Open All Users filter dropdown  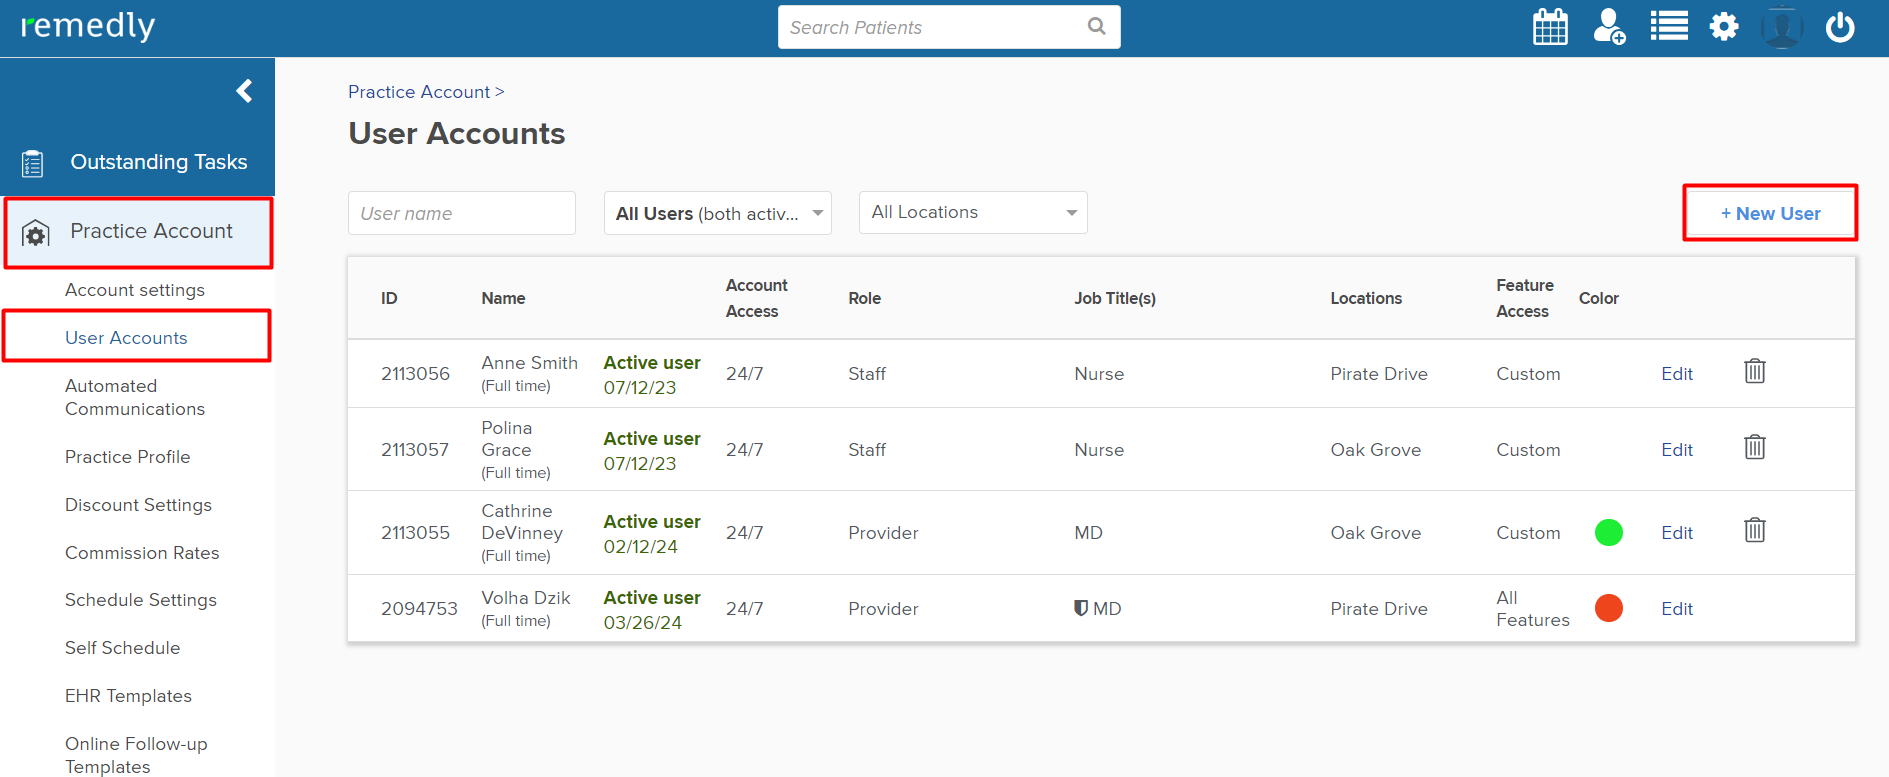tap(718, 213)
